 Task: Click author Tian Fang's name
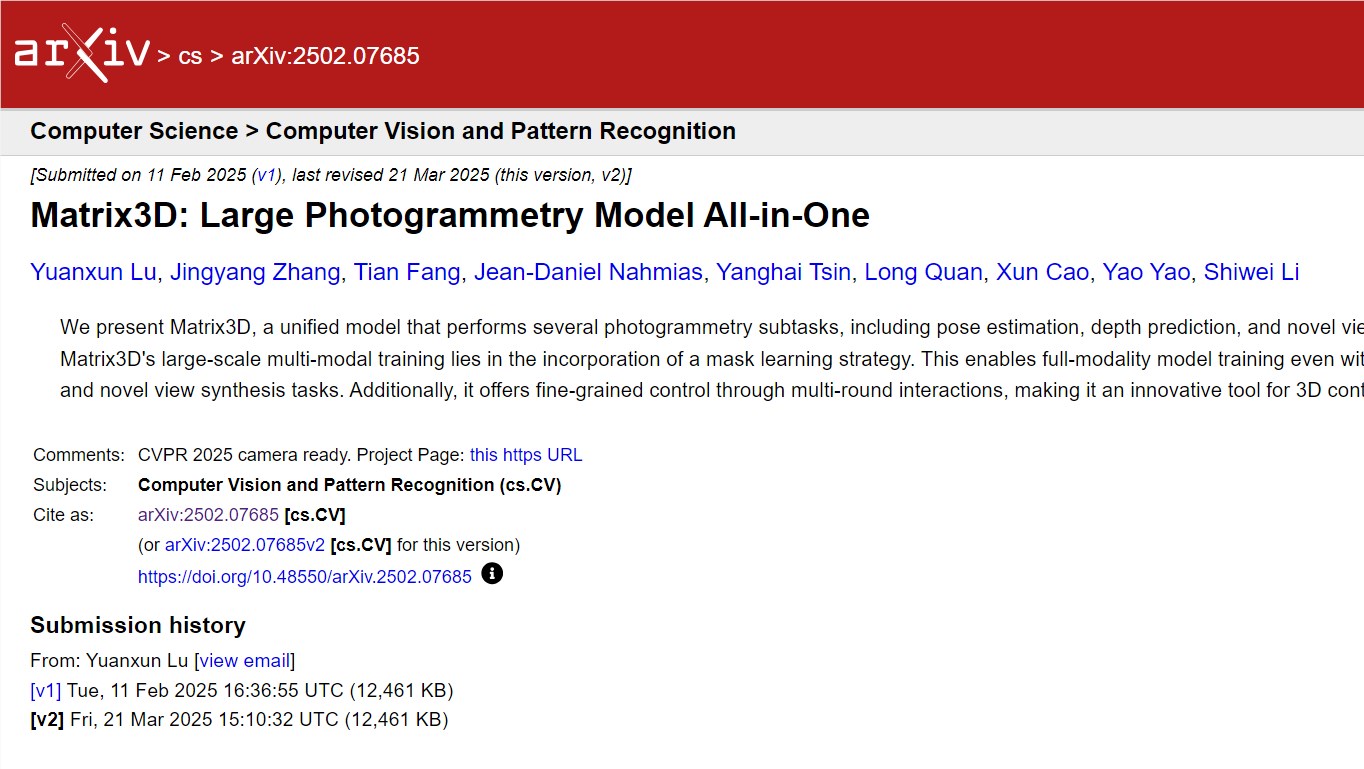pos(407,272)
